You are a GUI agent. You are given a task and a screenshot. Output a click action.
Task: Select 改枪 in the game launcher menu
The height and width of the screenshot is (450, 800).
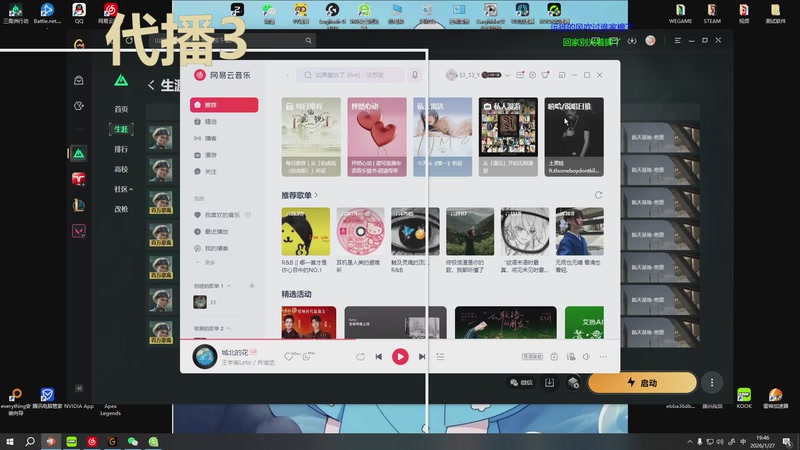(x=121, y=209)
